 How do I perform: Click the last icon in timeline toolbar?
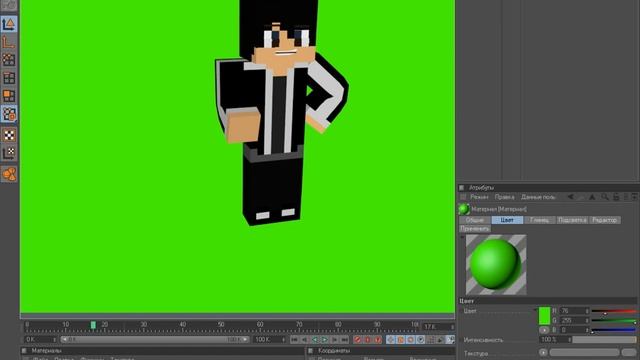450,340
